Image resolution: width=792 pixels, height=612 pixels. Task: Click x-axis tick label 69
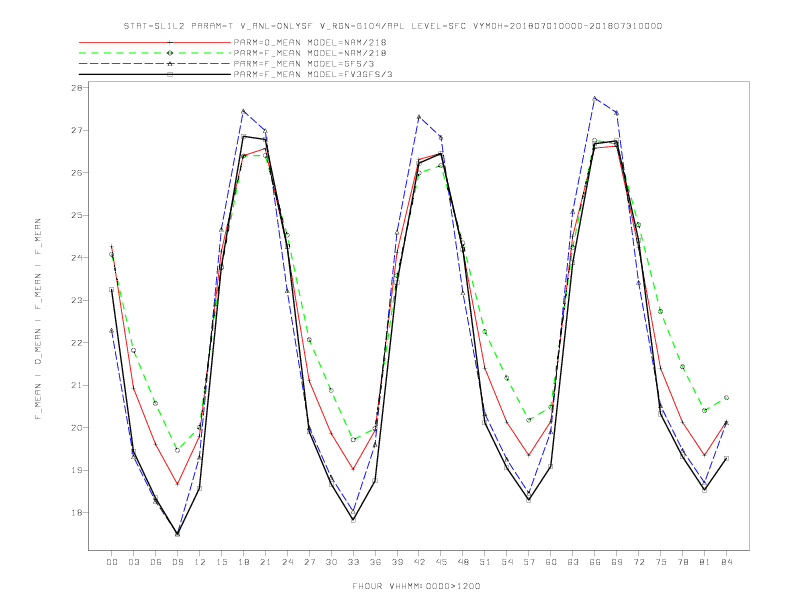[x=617, y=562]
